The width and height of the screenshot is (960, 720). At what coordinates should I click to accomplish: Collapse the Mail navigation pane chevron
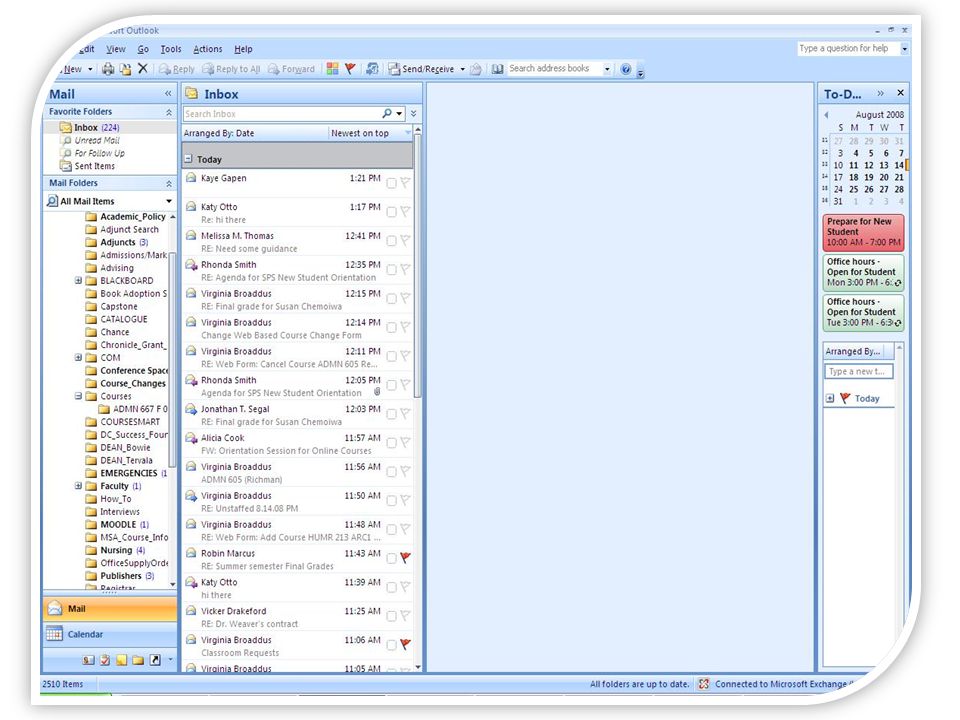tap(168, 94)
